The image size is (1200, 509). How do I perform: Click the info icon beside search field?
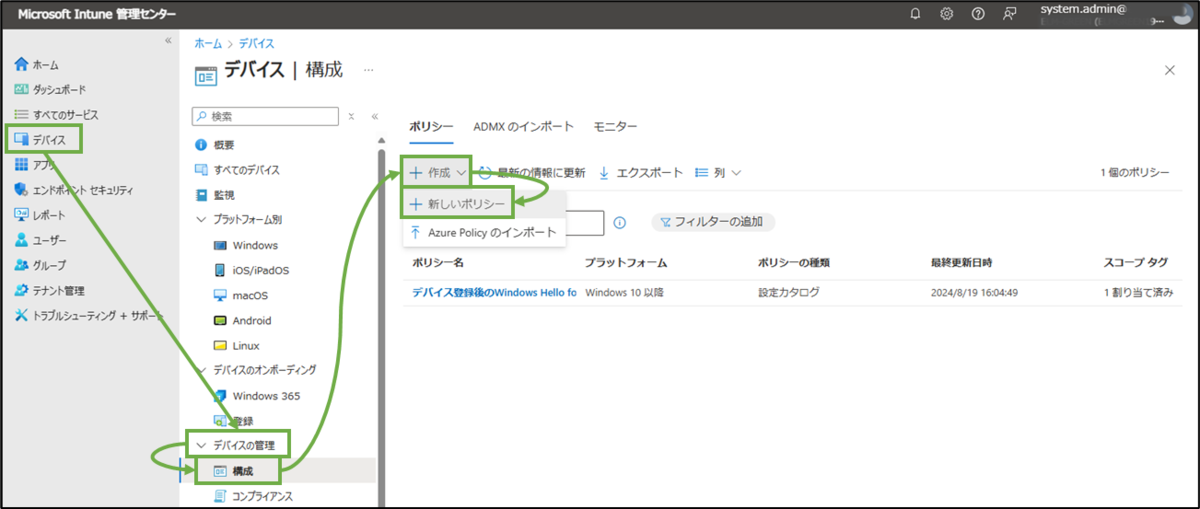(x=619, y=223)
